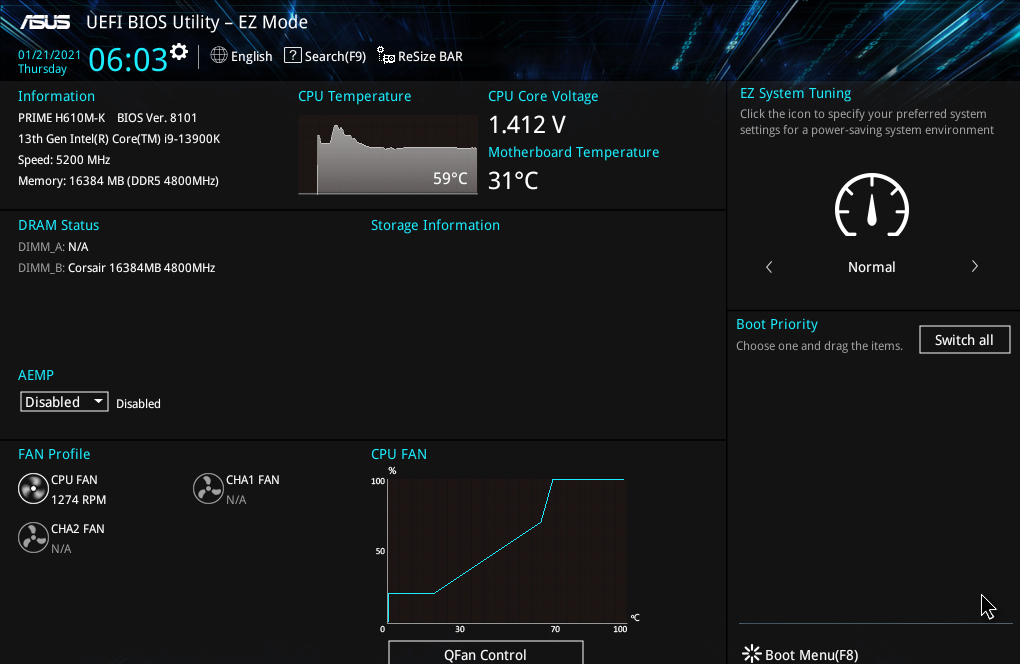Open the AEMP Disabled dropdown
Image resolution: width=1020 pixels, height=664 pixels.
click(x=64, y=402)
